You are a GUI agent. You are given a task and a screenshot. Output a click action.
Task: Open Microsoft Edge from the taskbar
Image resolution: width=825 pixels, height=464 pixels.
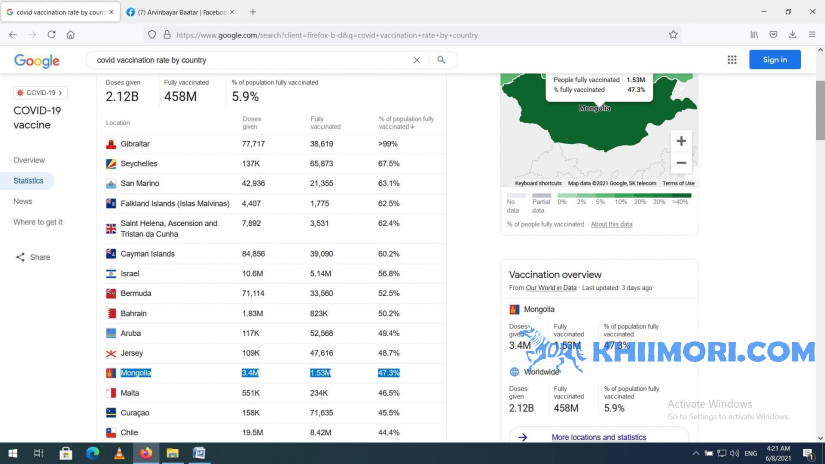pos(93,453)
